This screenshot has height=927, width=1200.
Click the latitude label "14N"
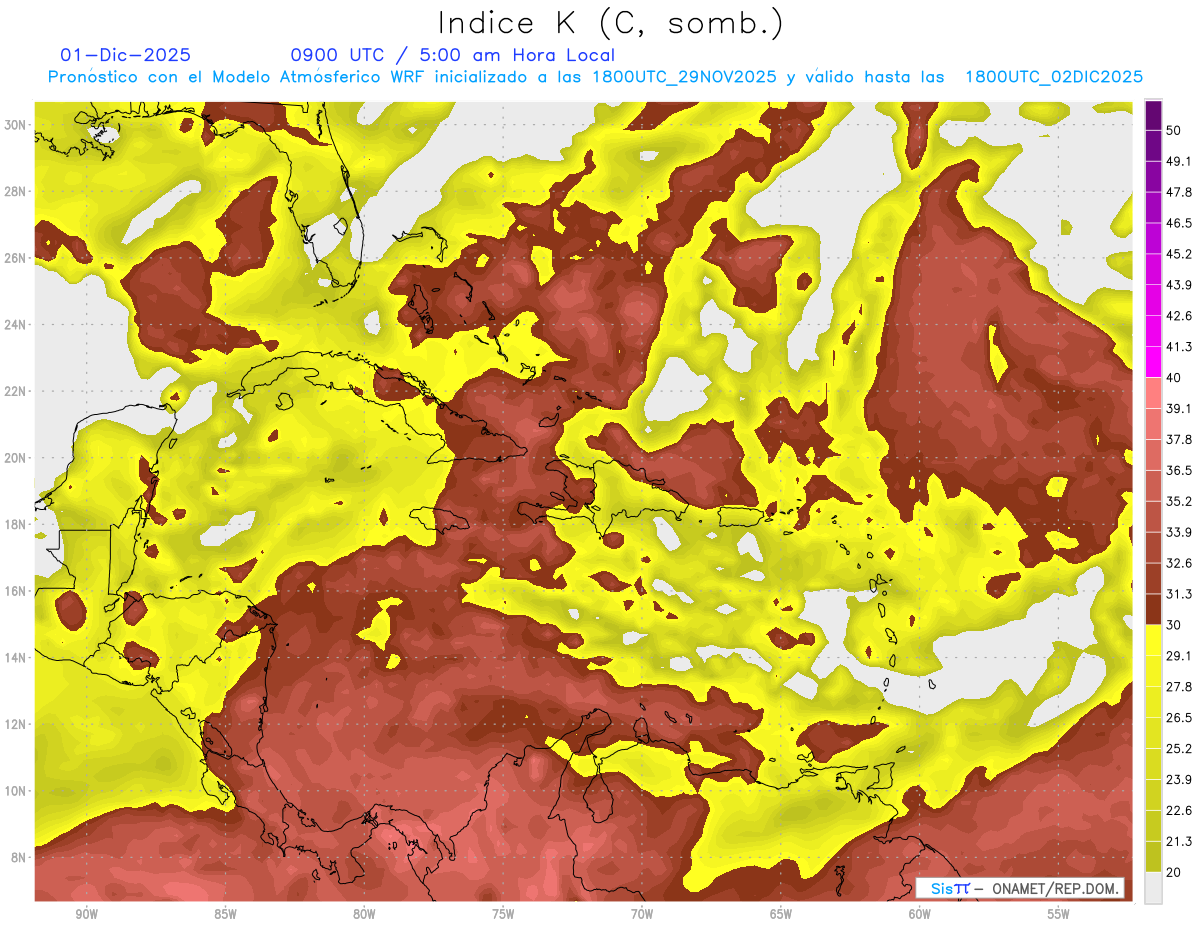coord(17,657)
